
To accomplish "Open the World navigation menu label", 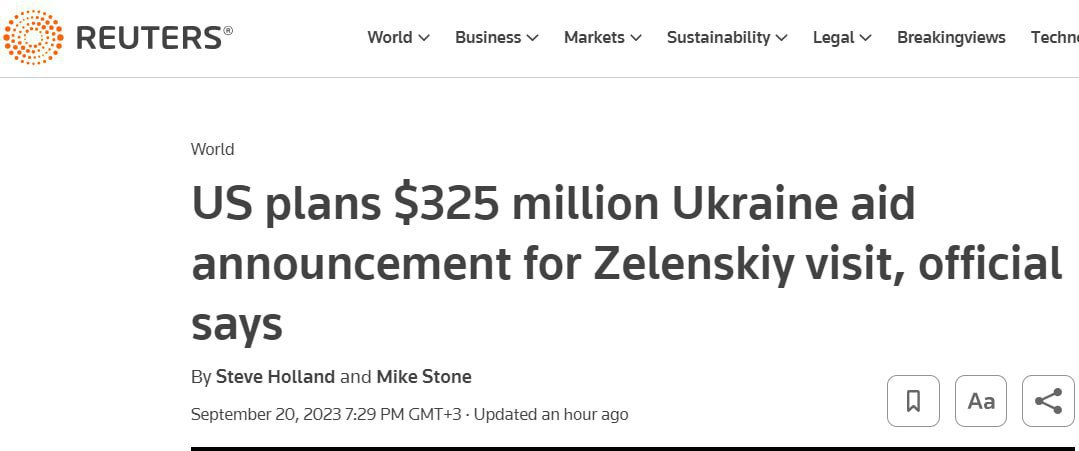I will click(389, 37).
